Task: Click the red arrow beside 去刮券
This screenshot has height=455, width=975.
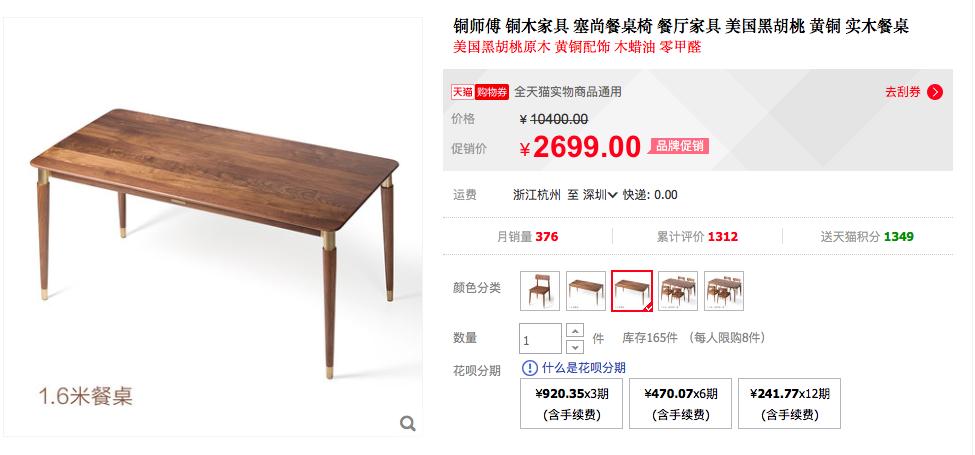Action: click(x=935, y=92)
